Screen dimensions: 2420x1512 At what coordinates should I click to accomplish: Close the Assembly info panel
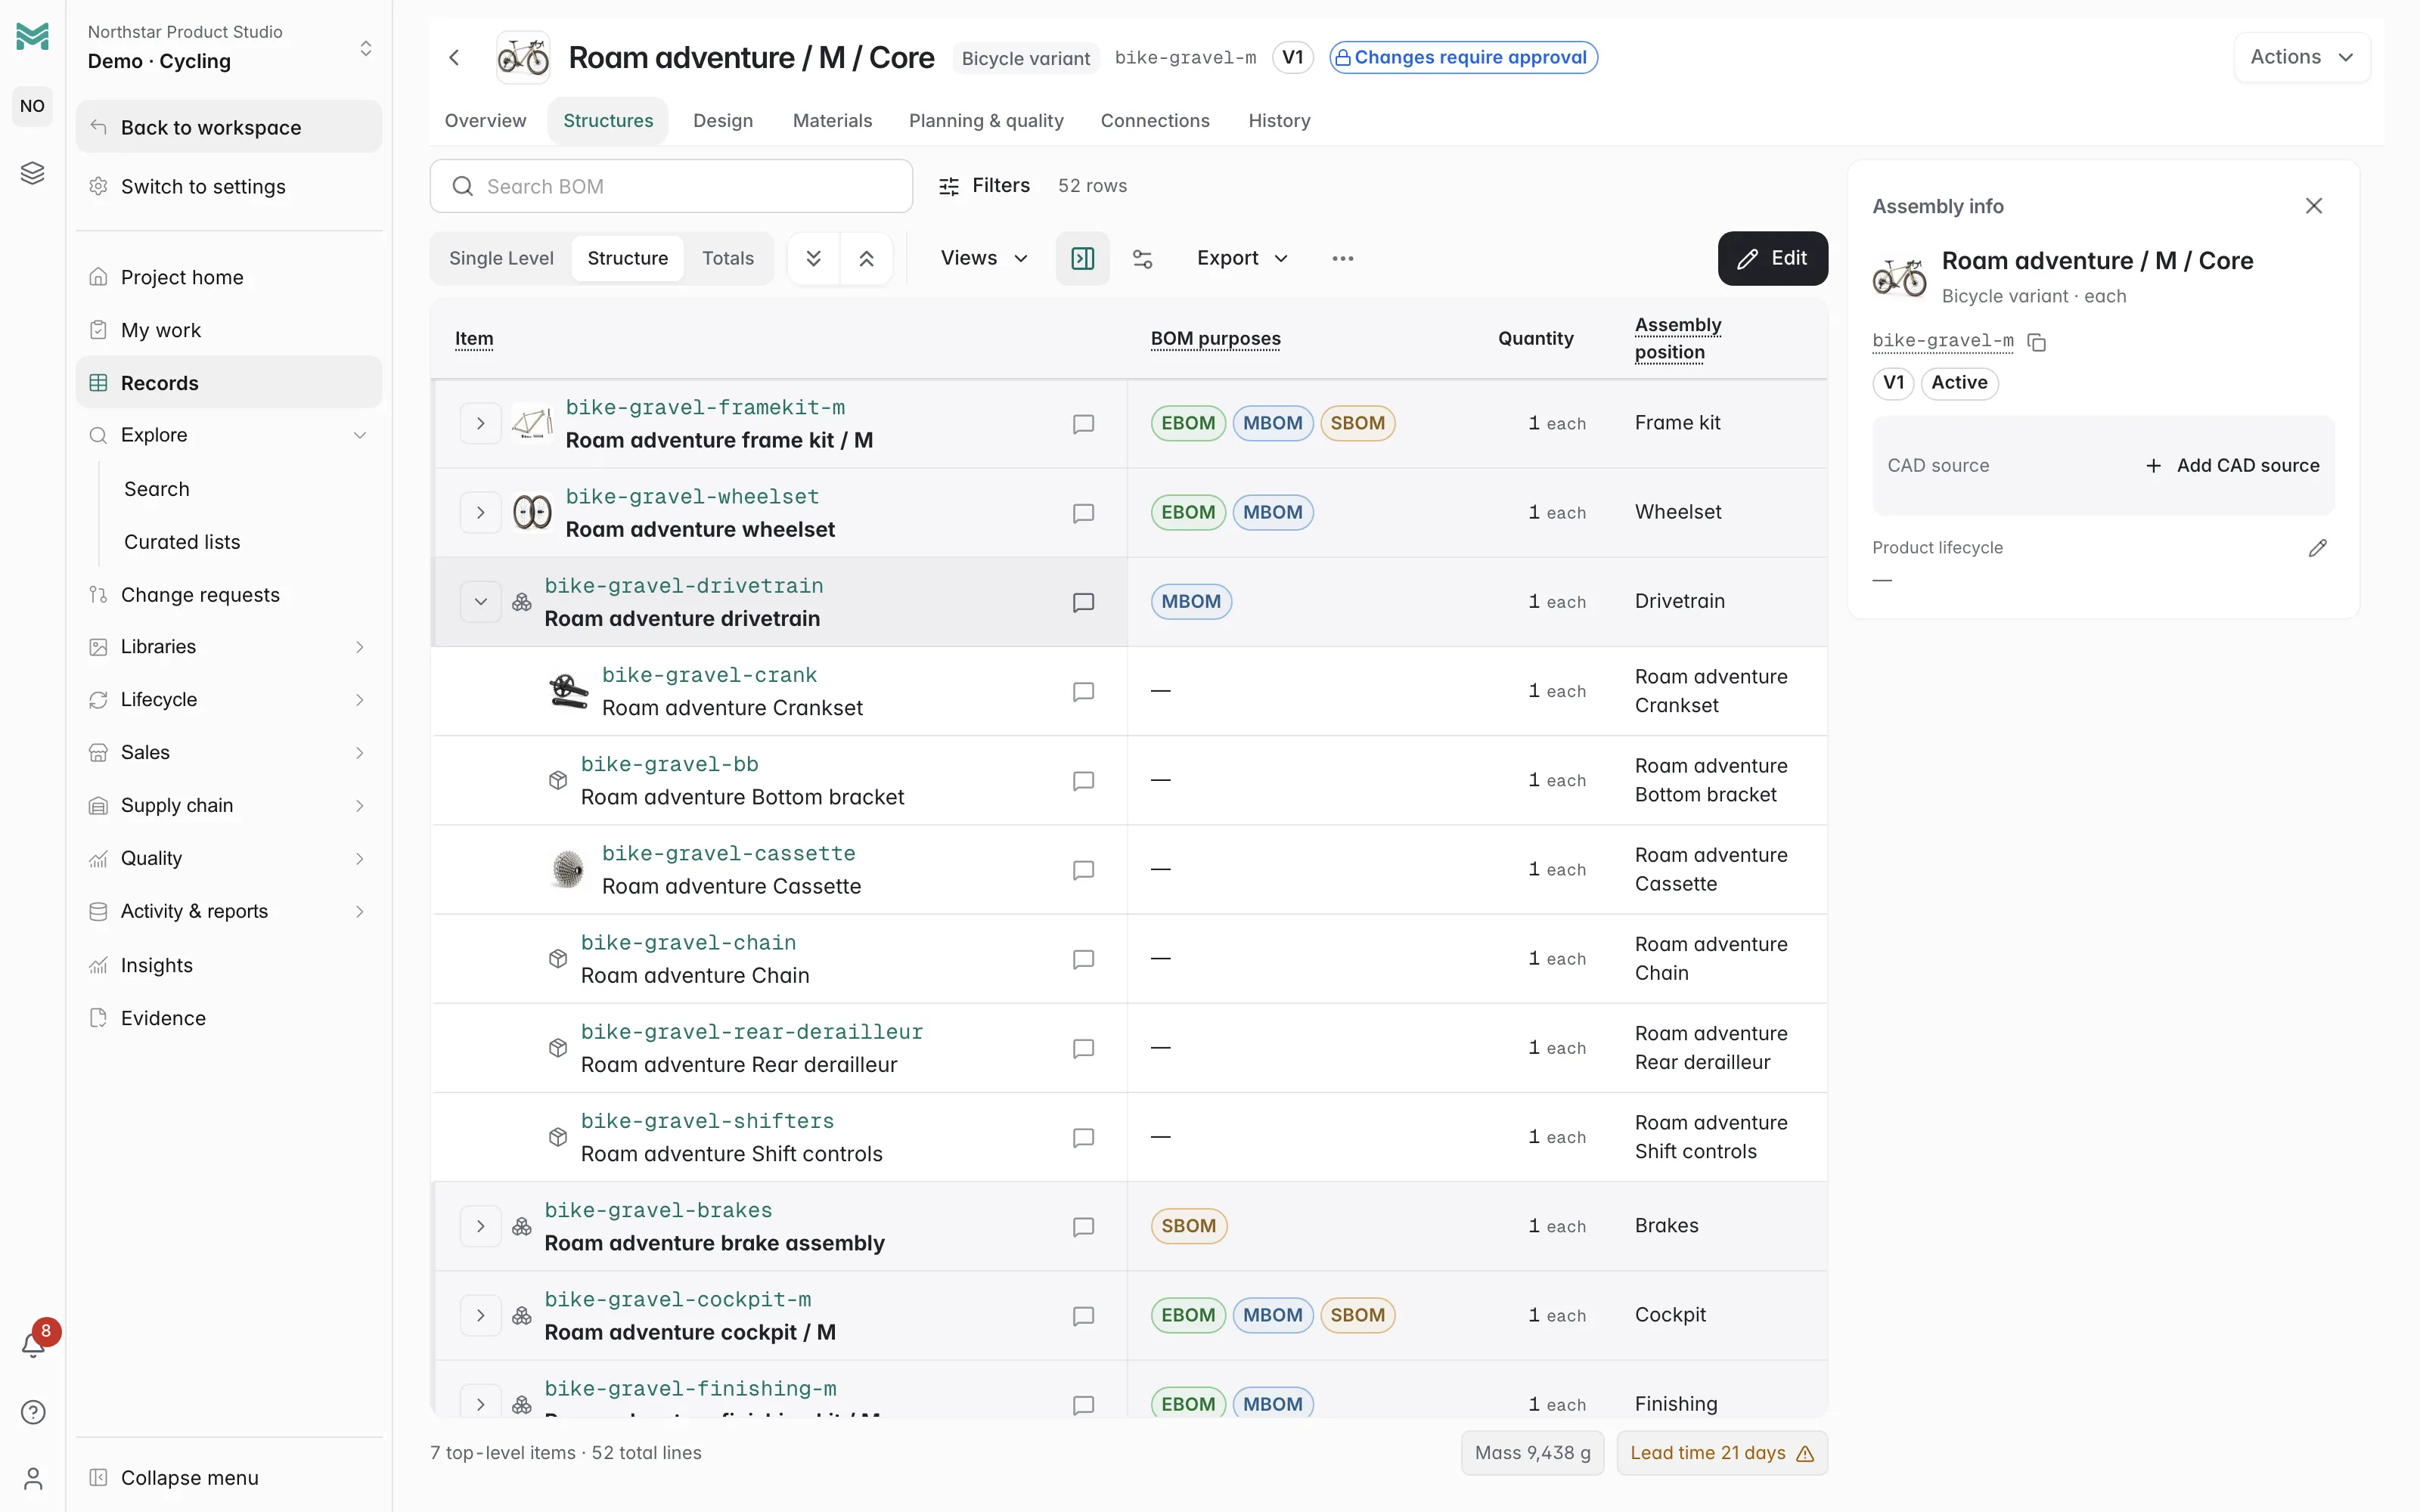[x=2313, y=206]
